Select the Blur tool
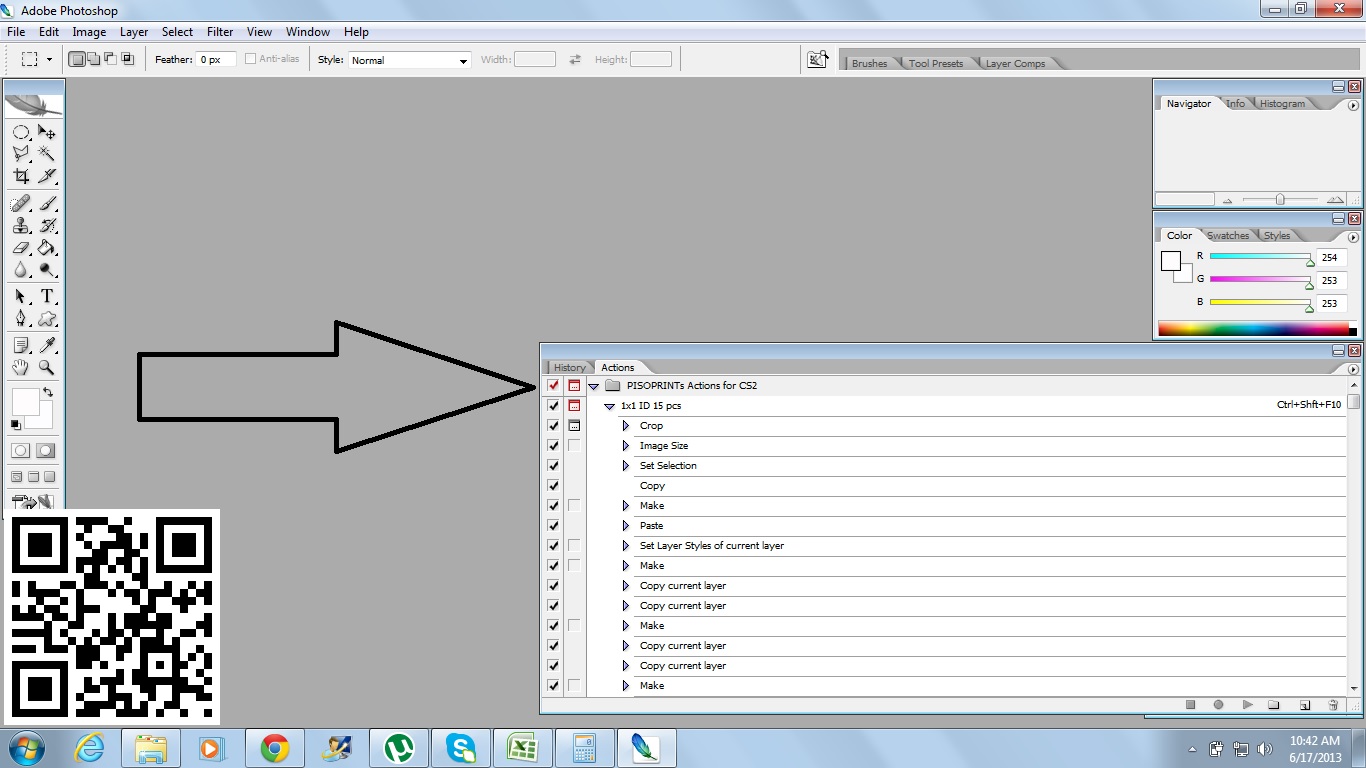Screen dimensions: 1366x768 (x=21, y=270)
